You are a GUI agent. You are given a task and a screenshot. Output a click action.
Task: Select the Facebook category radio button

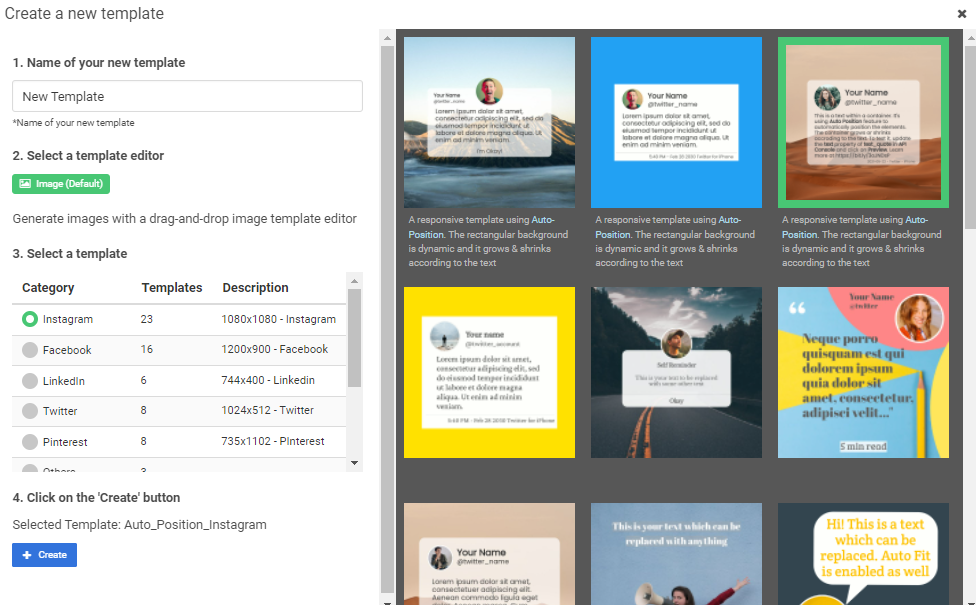pos(29,352)
